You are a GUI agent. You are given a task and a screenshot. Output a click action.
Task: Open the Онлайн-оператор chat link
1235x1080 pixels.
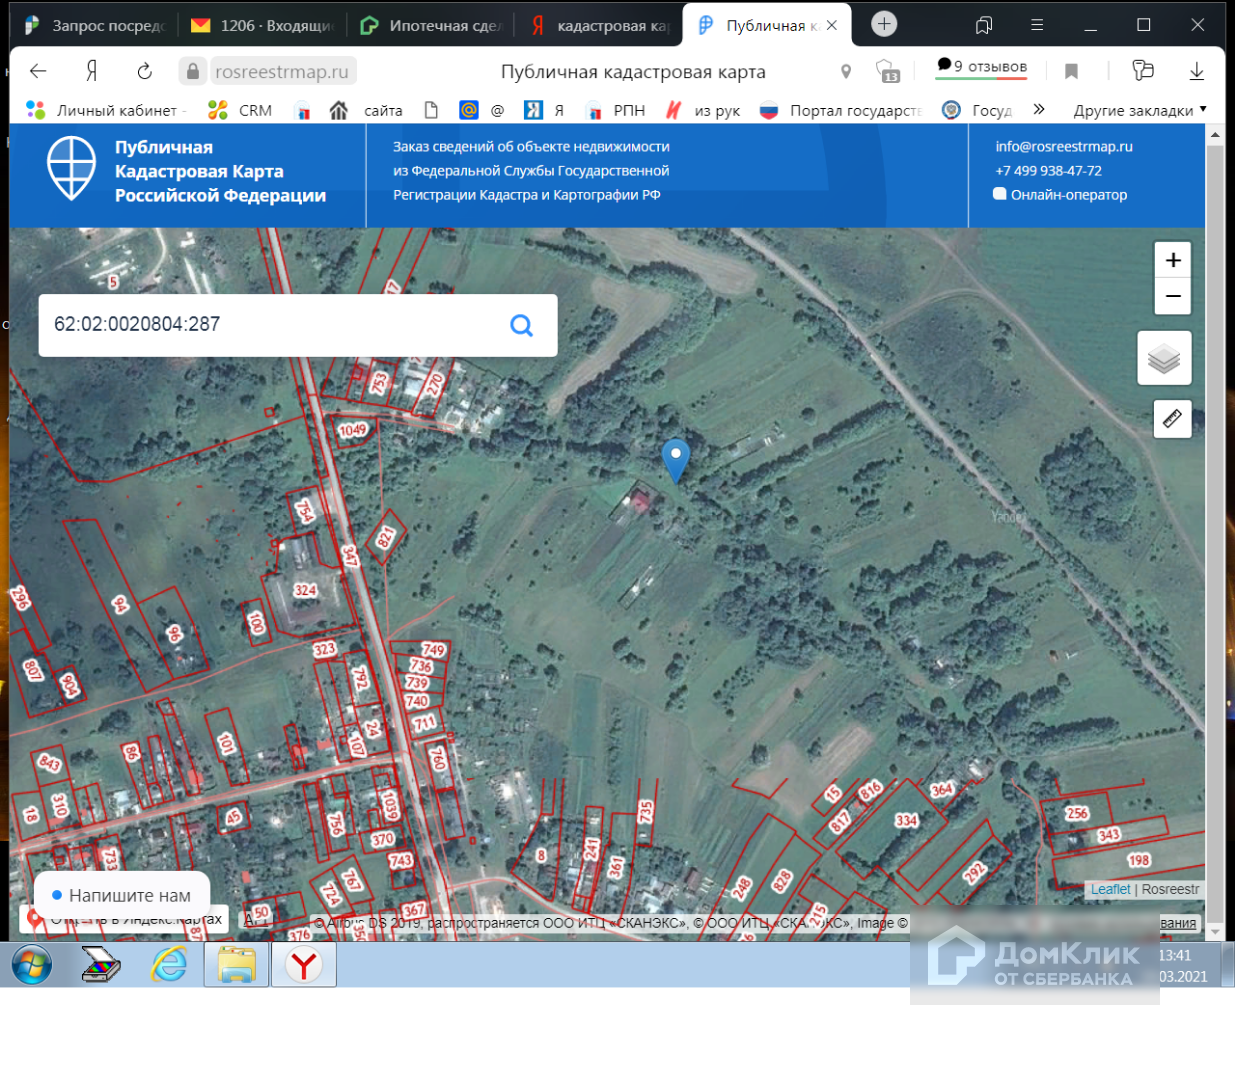pos(1068,195)
